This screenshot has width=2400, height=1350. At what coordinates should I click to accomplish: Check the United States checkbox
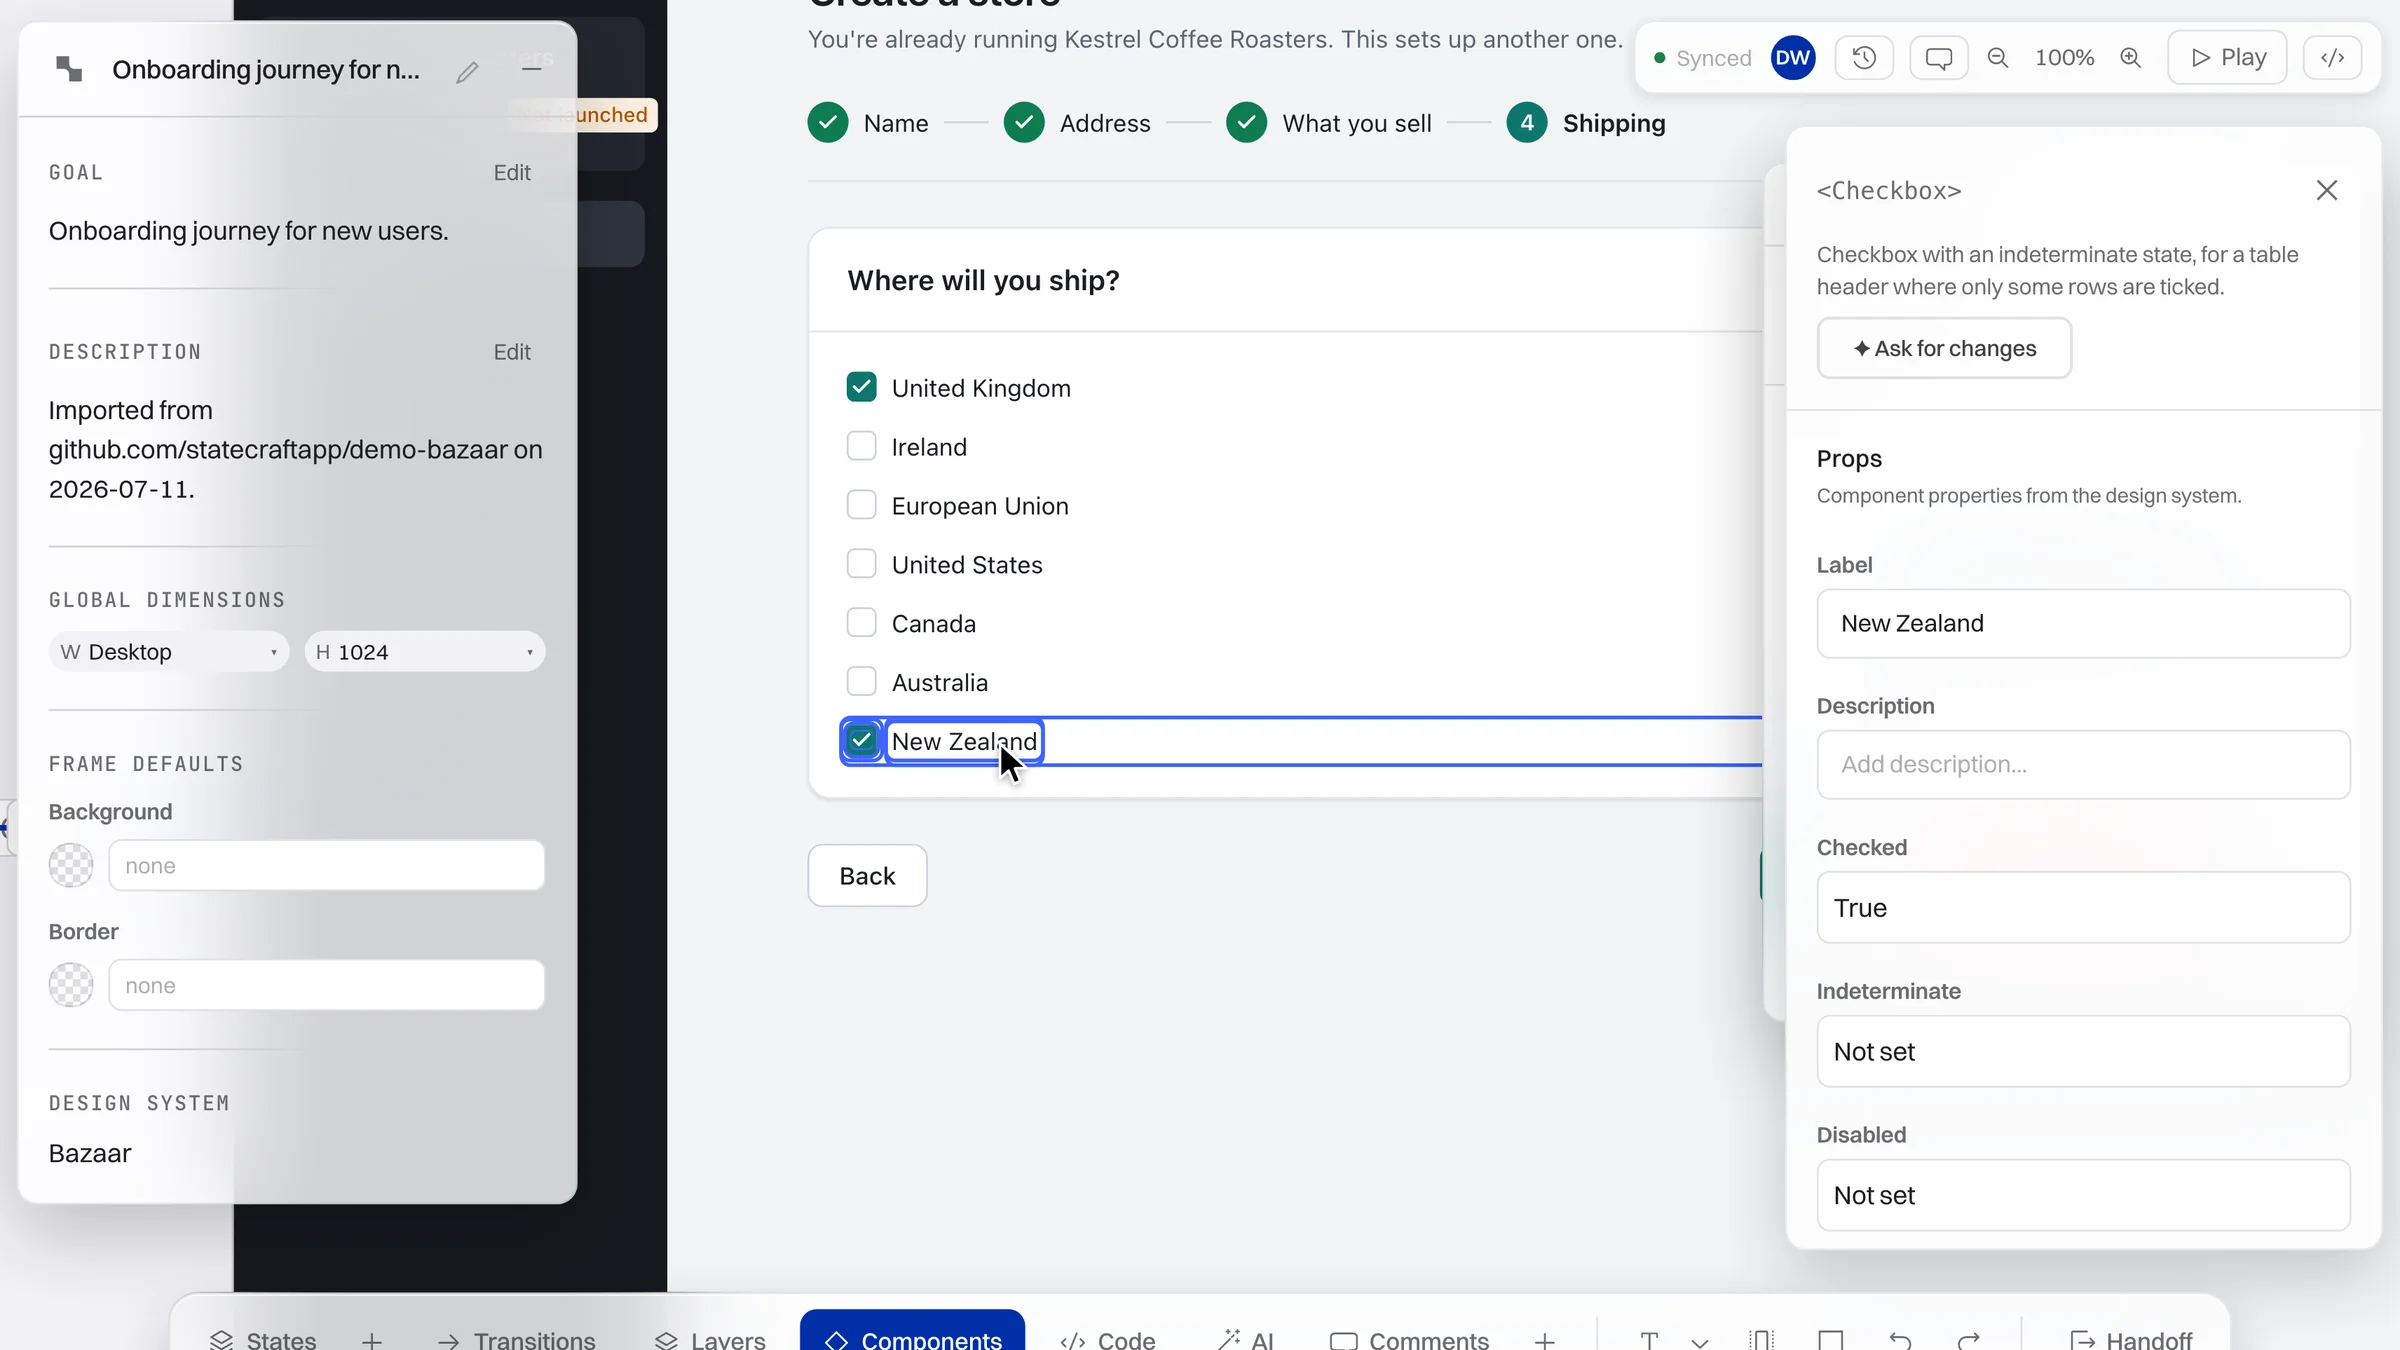861,564
